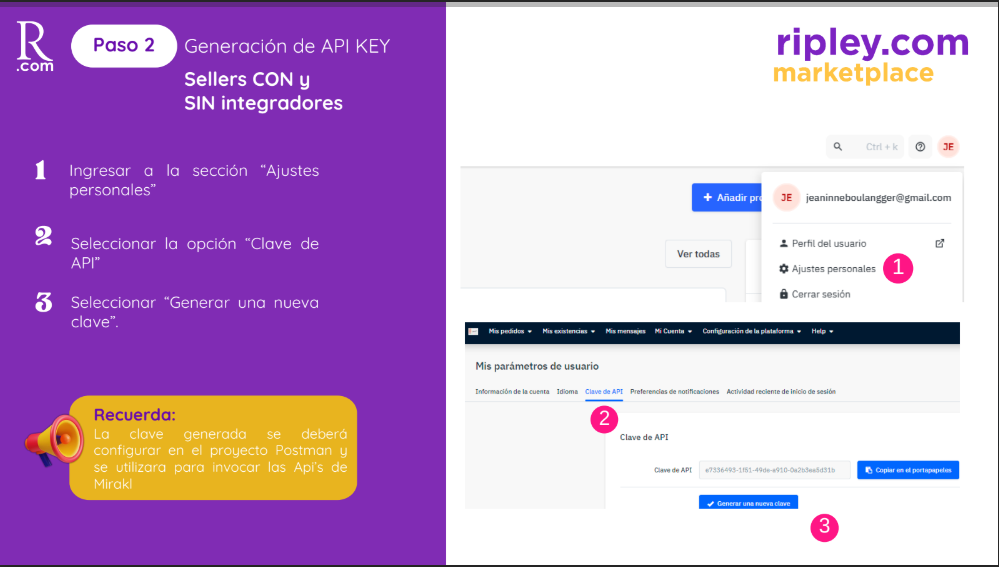Click the Paso 2 pill label

point(124,45)
